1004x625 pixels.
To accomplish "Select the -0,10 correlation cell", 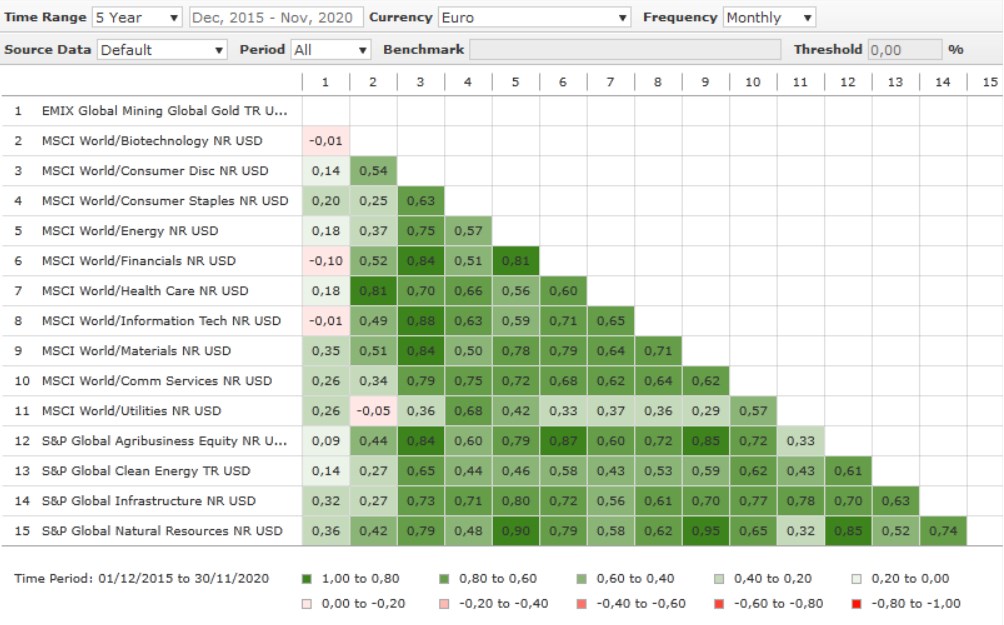I will click(x=326, y=261).
